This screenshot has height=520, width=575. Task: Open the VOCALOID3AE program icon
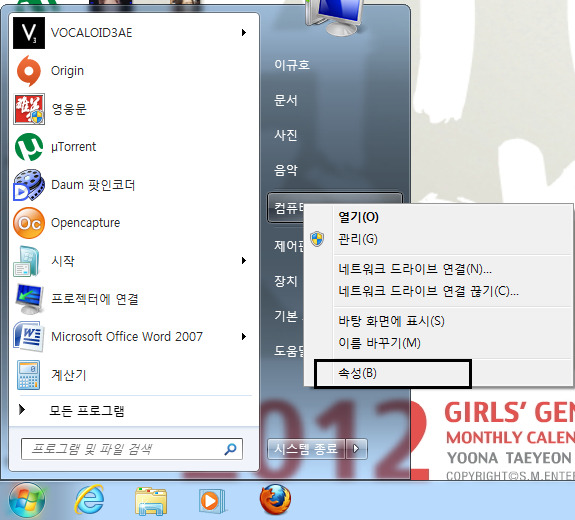[x=29, y=33]
